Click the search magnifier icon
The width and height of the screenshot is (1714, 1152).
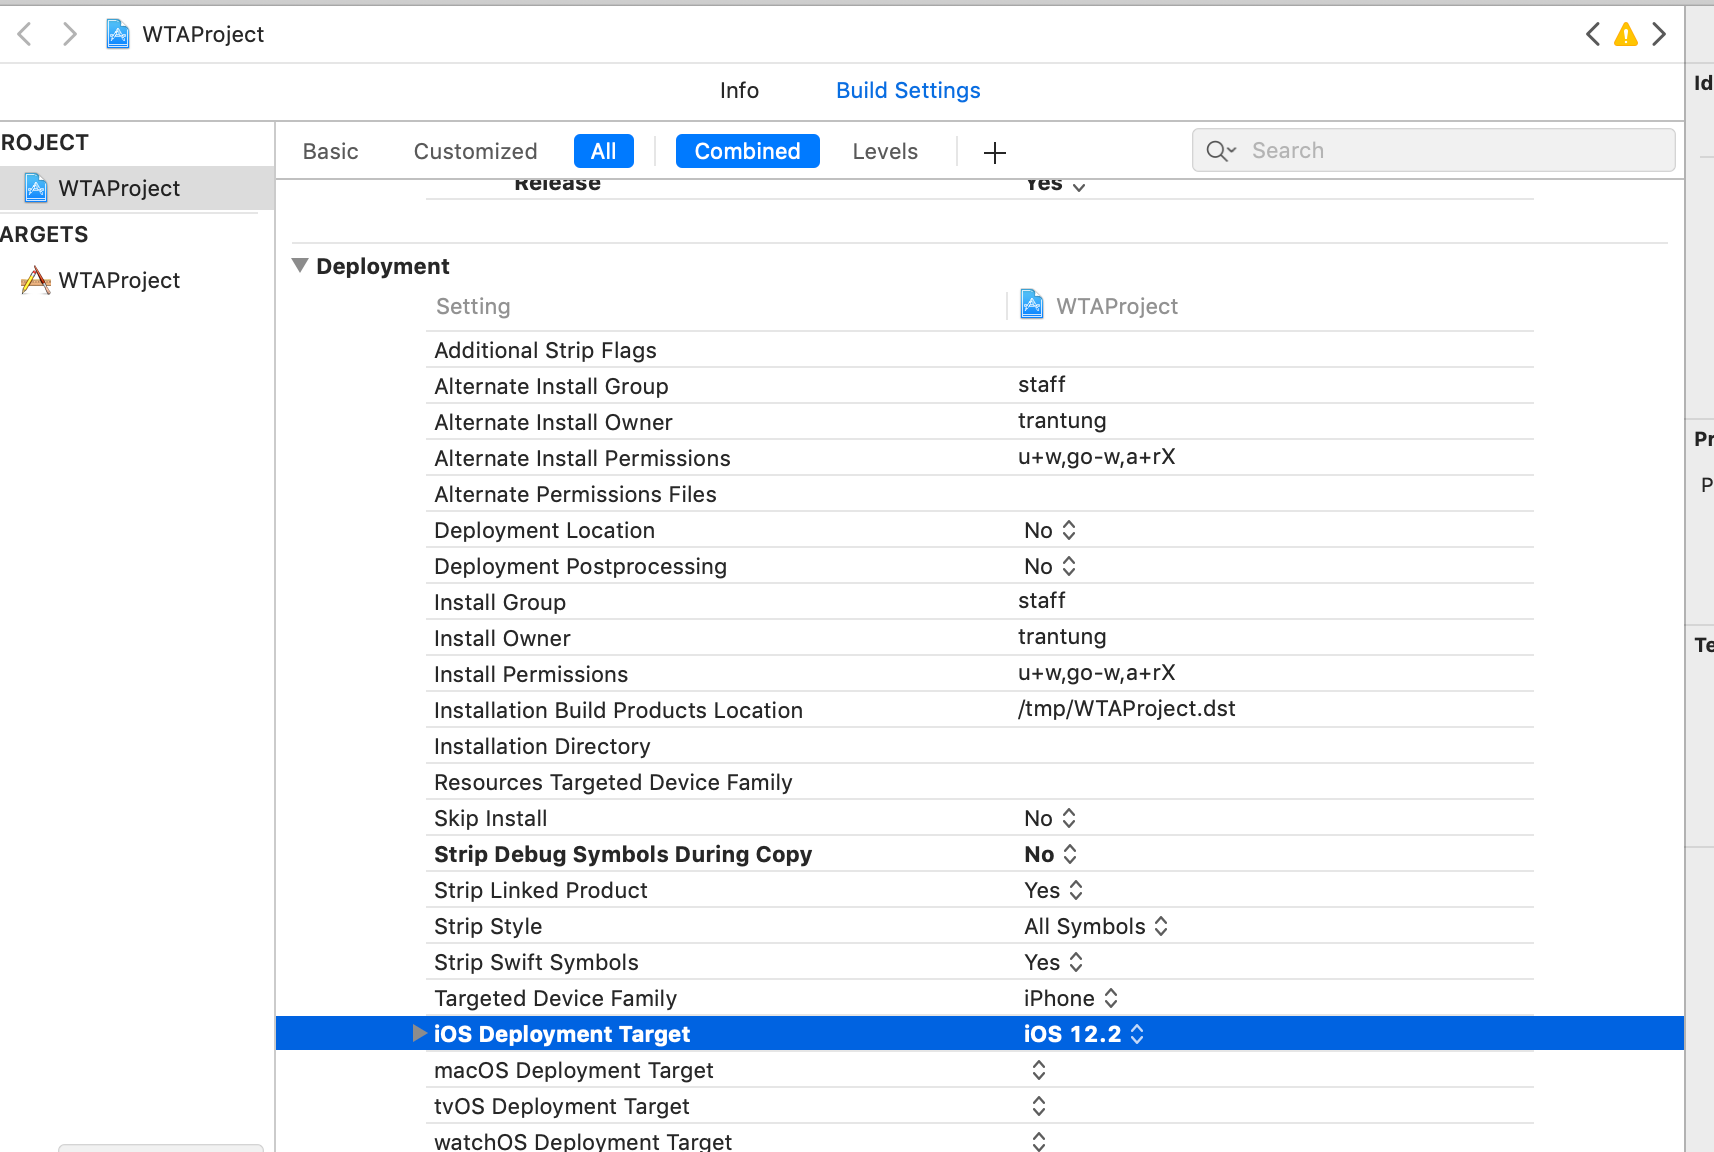click(1220, 151)
